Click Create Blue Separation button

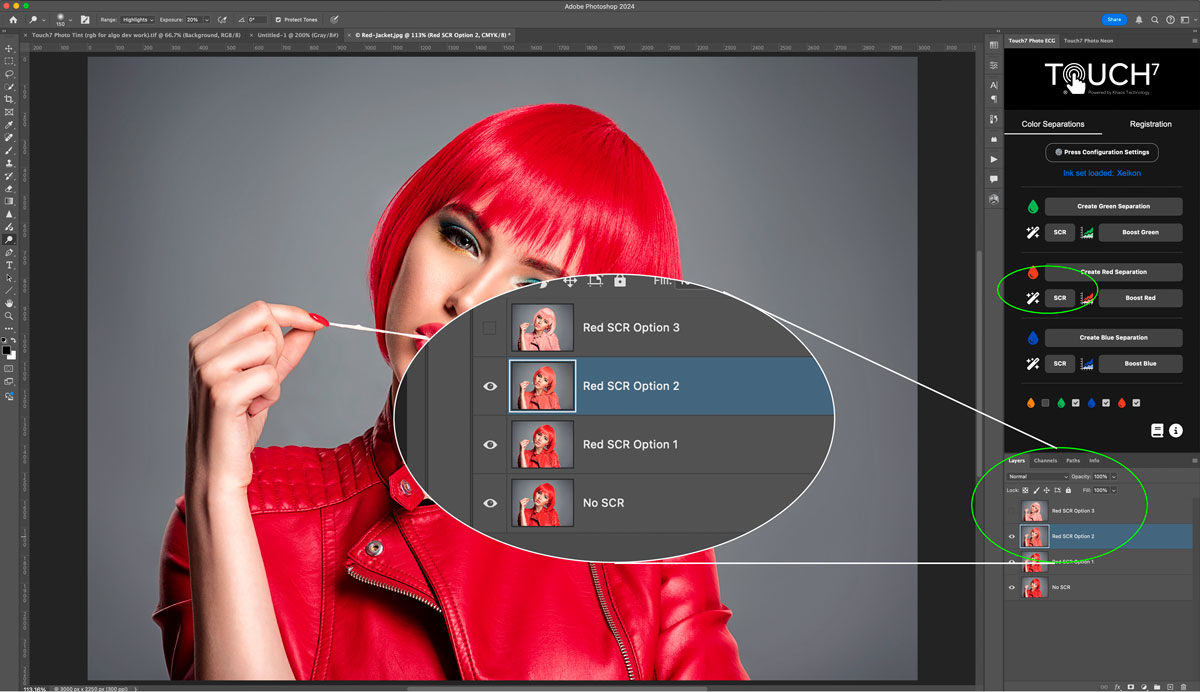[1113, 337]
